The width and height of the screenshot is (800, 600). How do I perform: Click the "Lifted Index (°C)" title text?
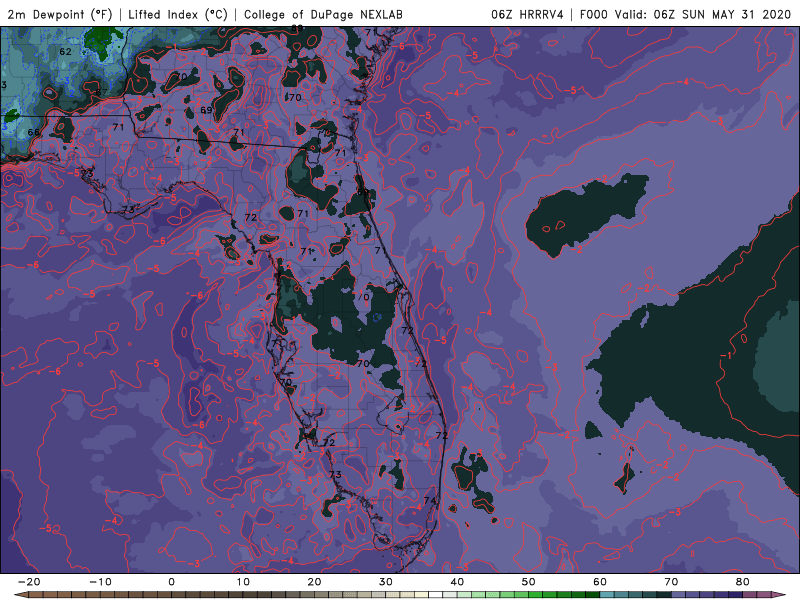point(178,14)
